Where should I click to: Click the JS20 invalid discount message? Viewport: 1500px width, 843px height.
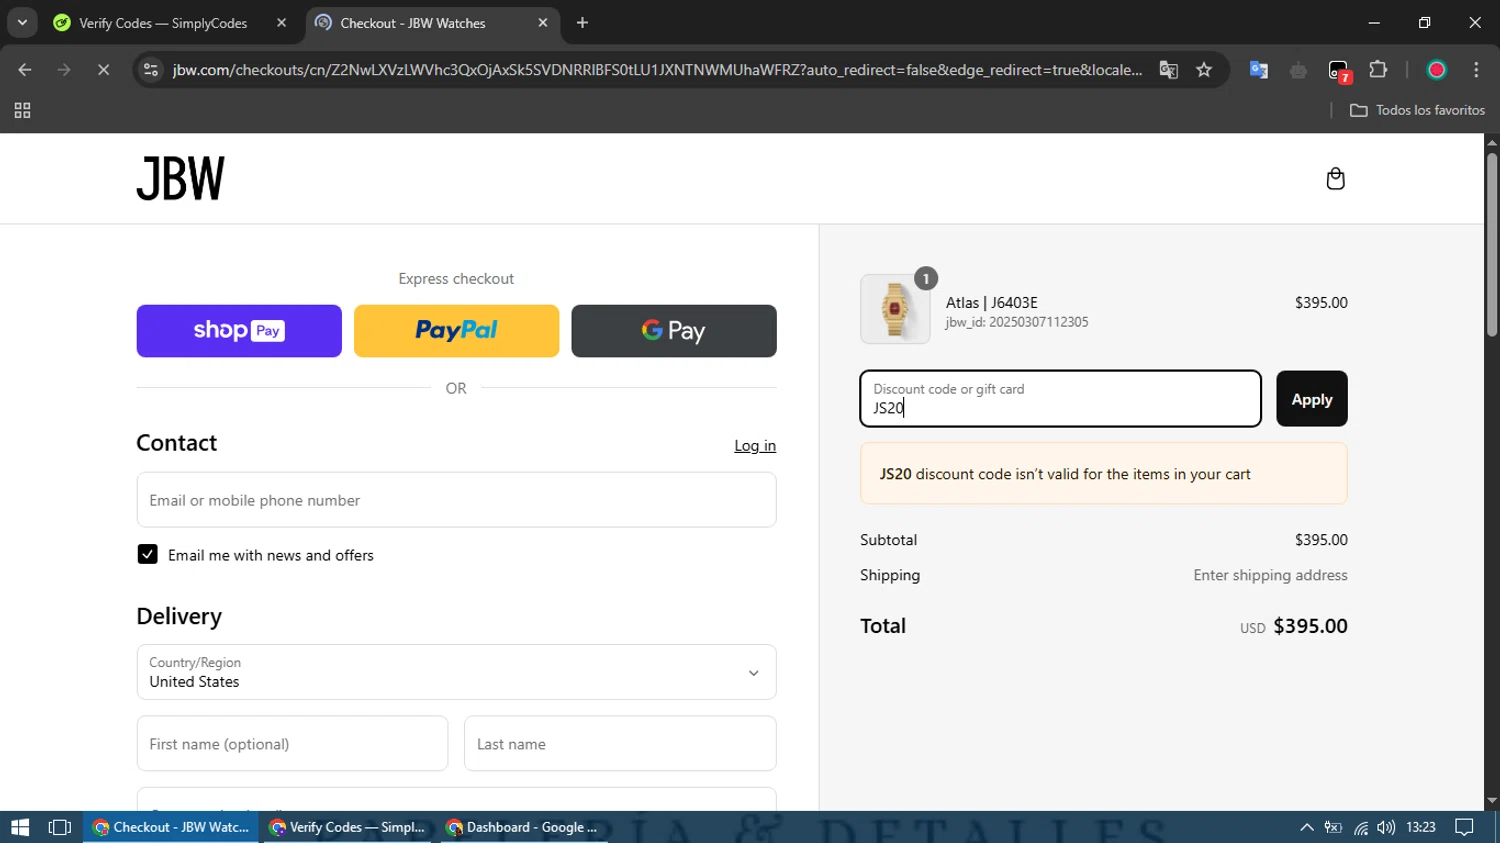(x=1104, y=474)
